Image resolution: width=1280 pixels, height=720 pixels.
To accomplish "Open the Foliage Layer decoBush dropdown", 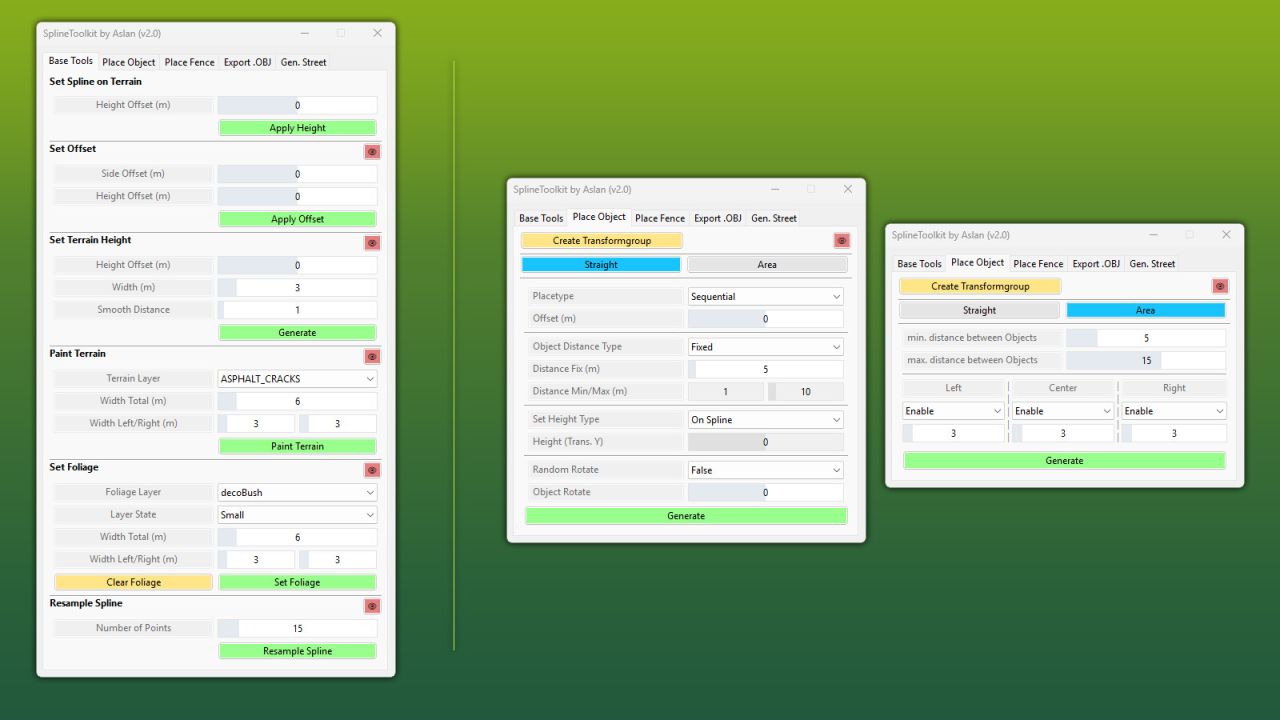I will [297, 493].
